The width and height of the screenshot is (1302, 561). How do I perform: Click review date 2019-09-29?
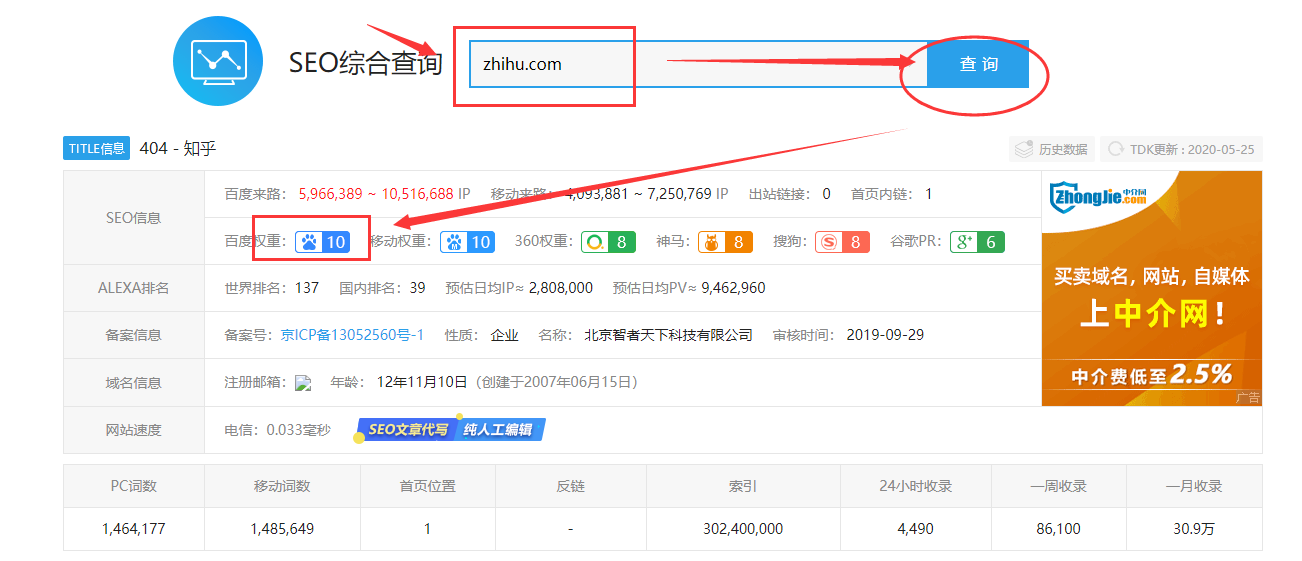tap(885, 335)
